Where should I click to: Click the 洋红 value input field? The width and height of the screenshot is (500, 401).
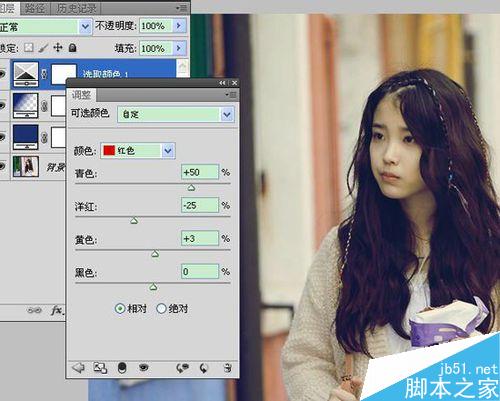coord(200,205)
